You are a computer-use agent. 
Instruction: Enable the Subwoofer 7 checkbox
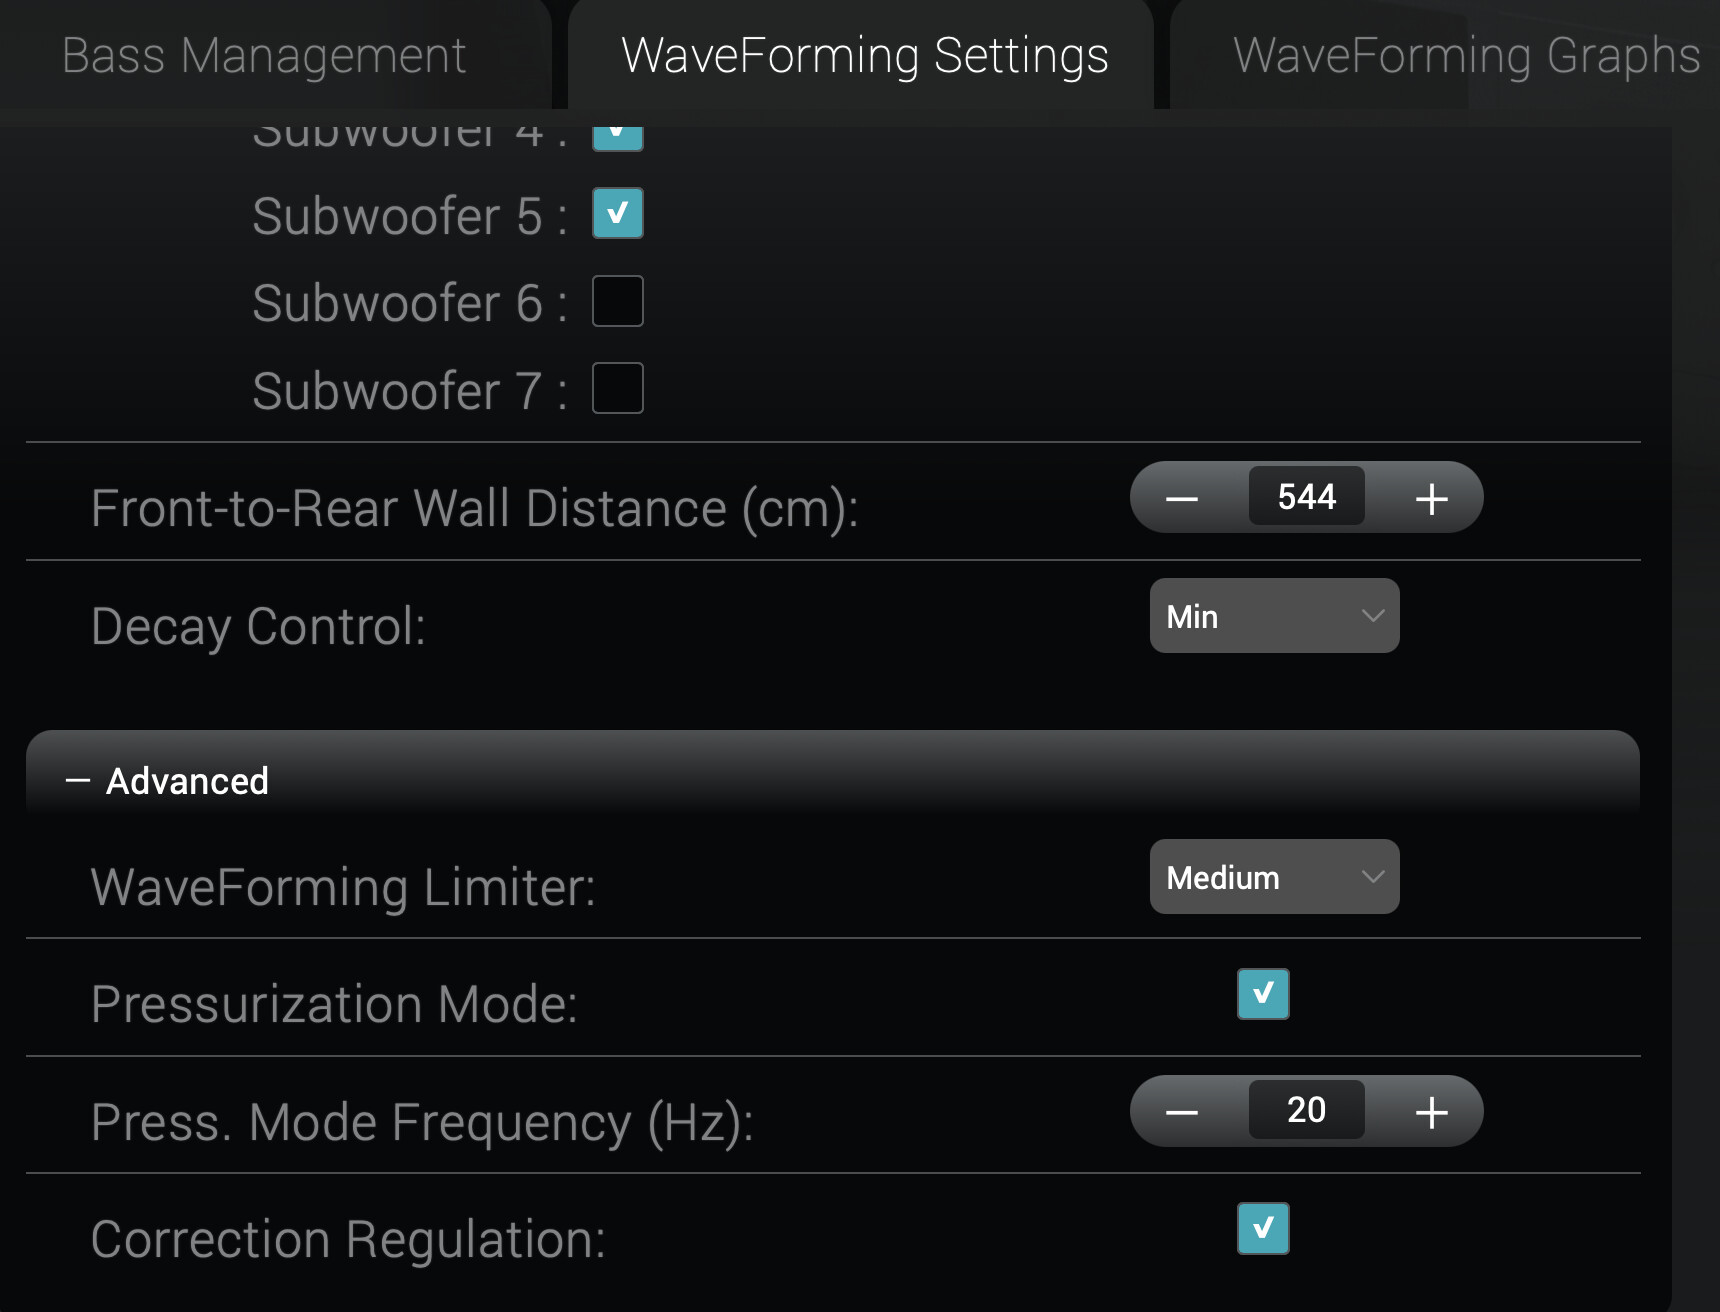(x=618, y=388)
